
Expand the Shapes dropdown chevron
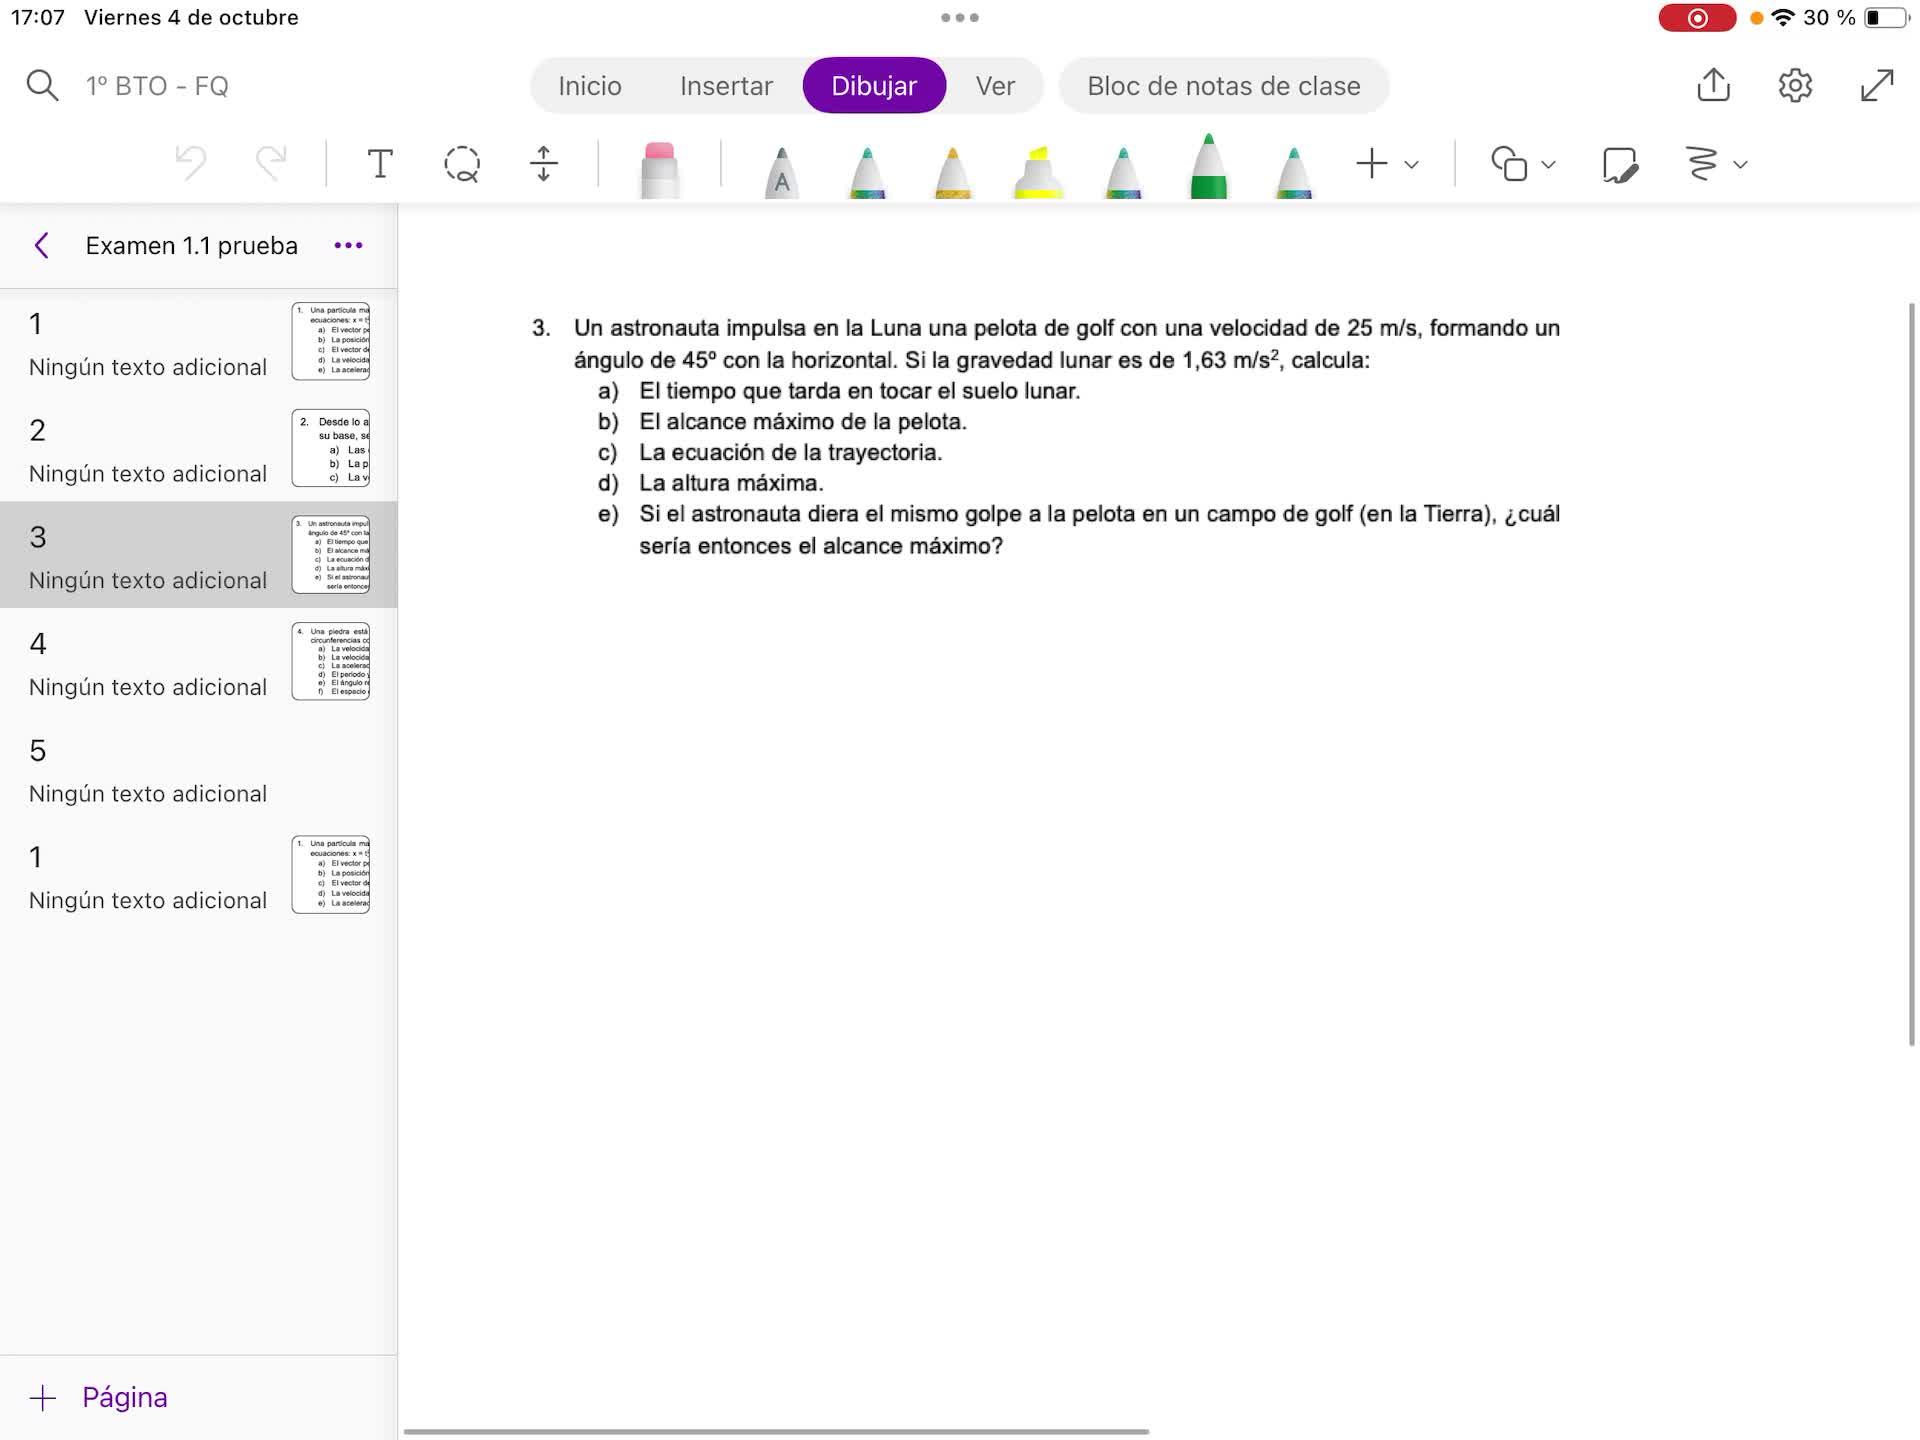(x=1548, y=165)
